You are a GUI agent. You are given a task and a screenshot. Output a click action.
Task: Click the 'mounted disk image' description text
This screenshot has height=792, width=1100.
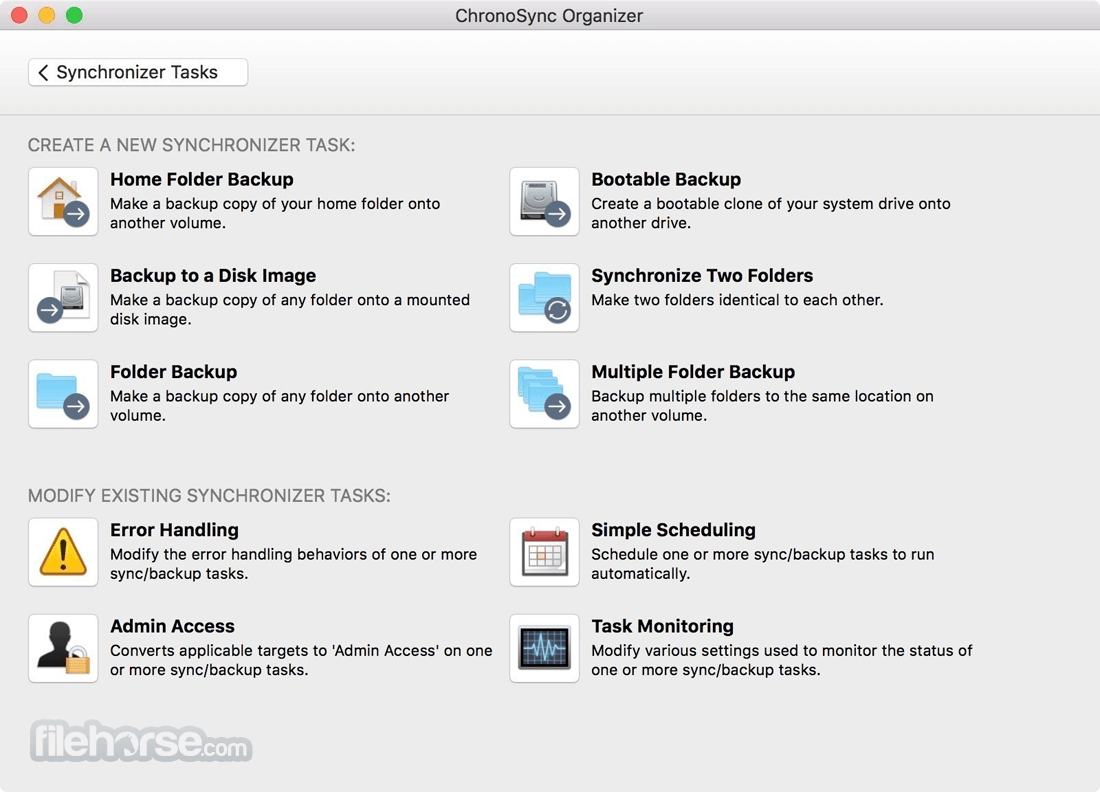pyautogui.click(x=290, y=309)
